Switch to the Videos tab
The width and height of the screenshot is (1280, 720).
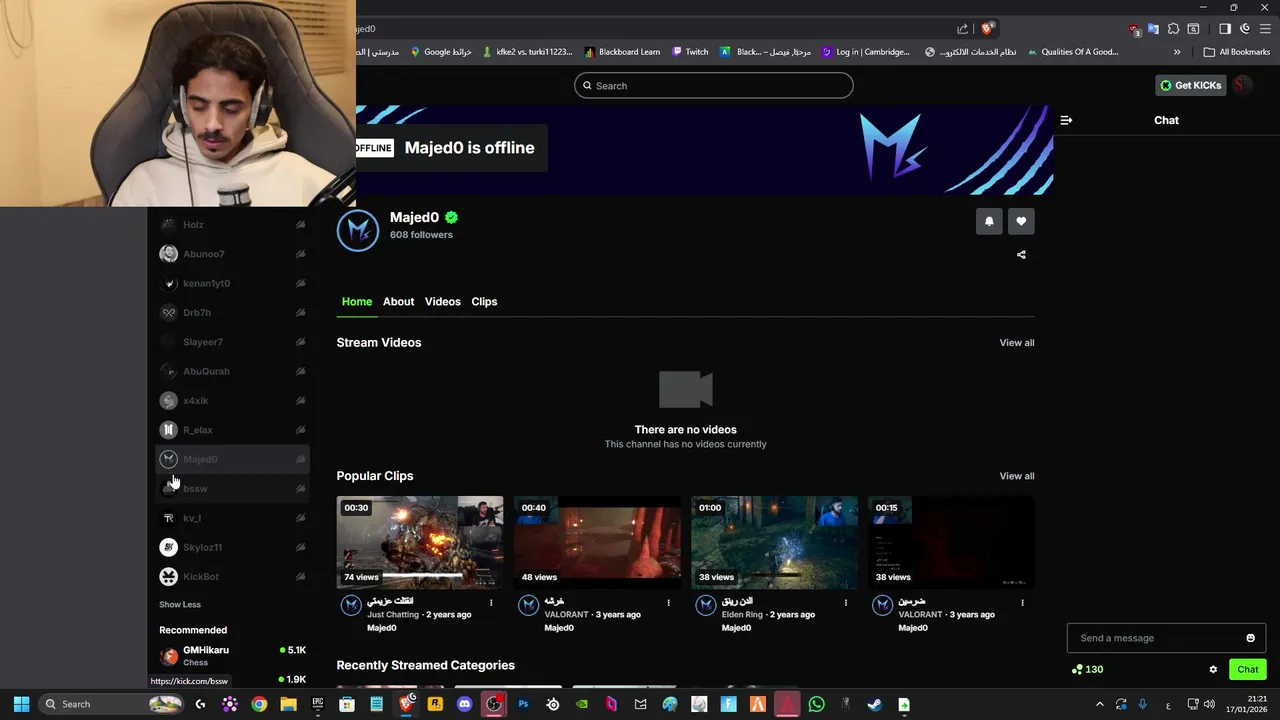tap(442, 302)
